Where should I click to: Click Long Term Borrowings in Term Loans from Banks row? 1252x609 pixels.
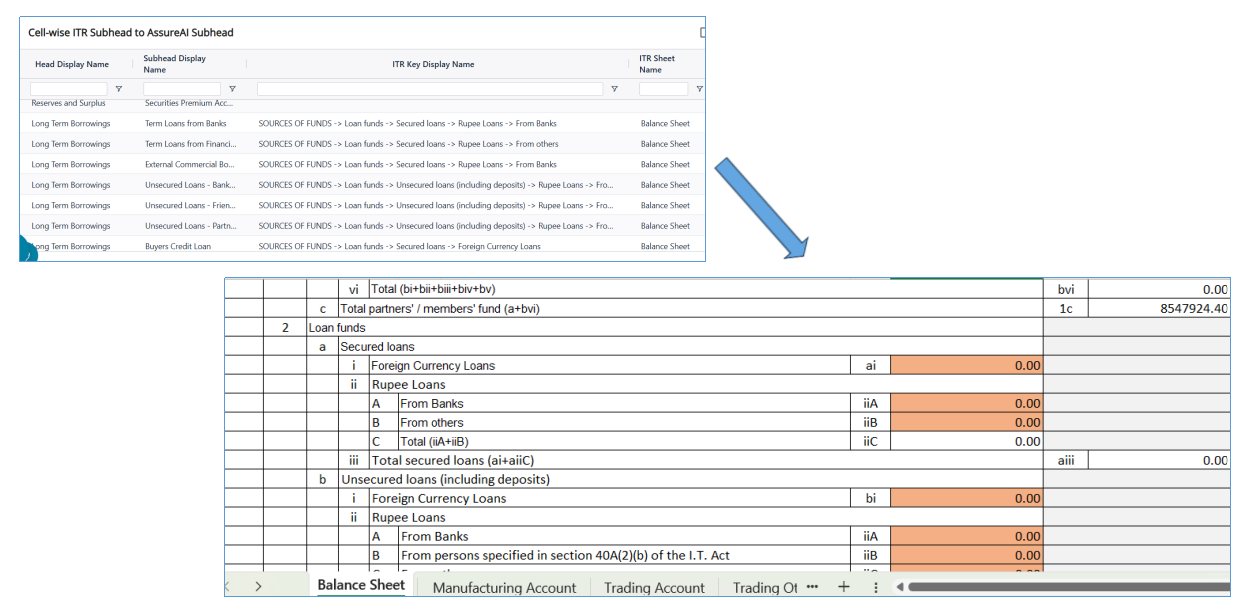(x=71, y=123)
